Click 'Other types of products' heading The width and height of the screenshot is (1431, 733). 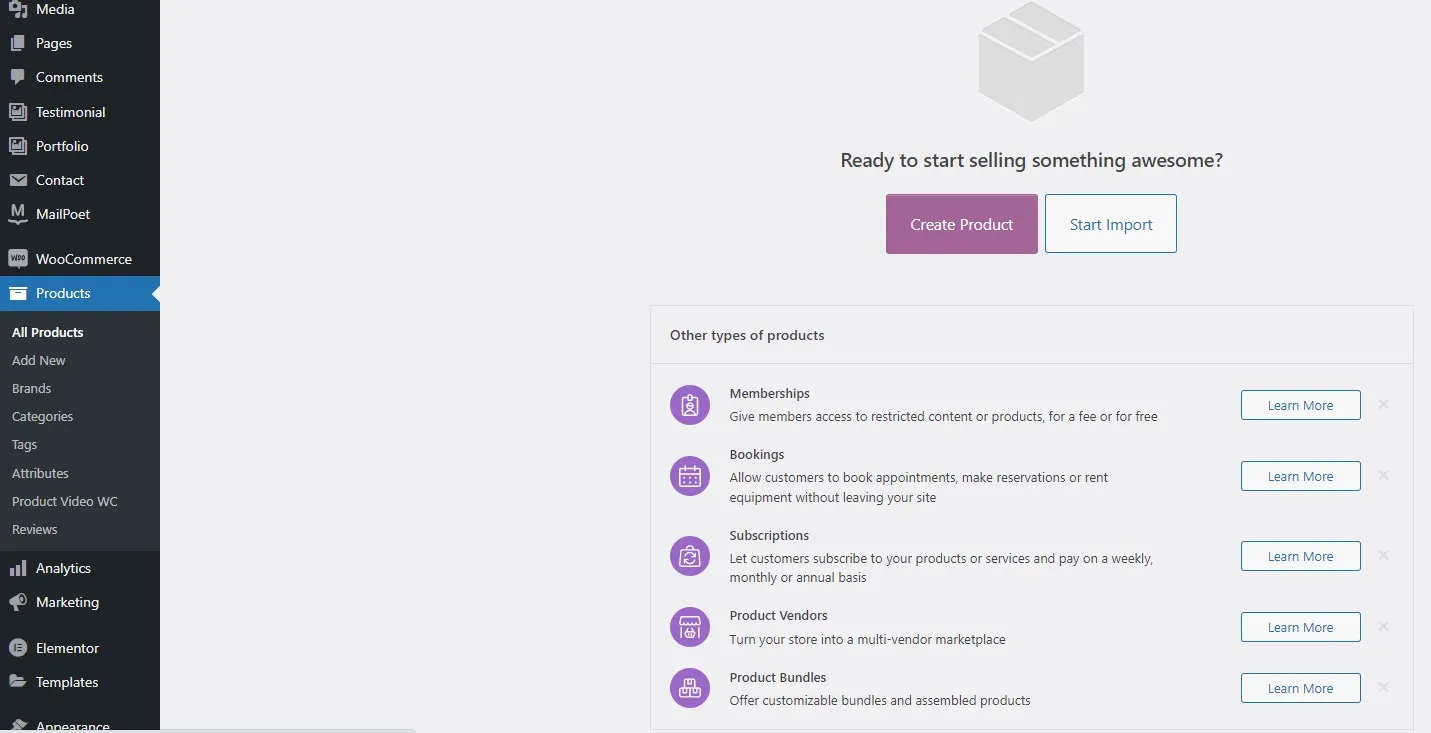pyautogui.click(x=747, y=335)
